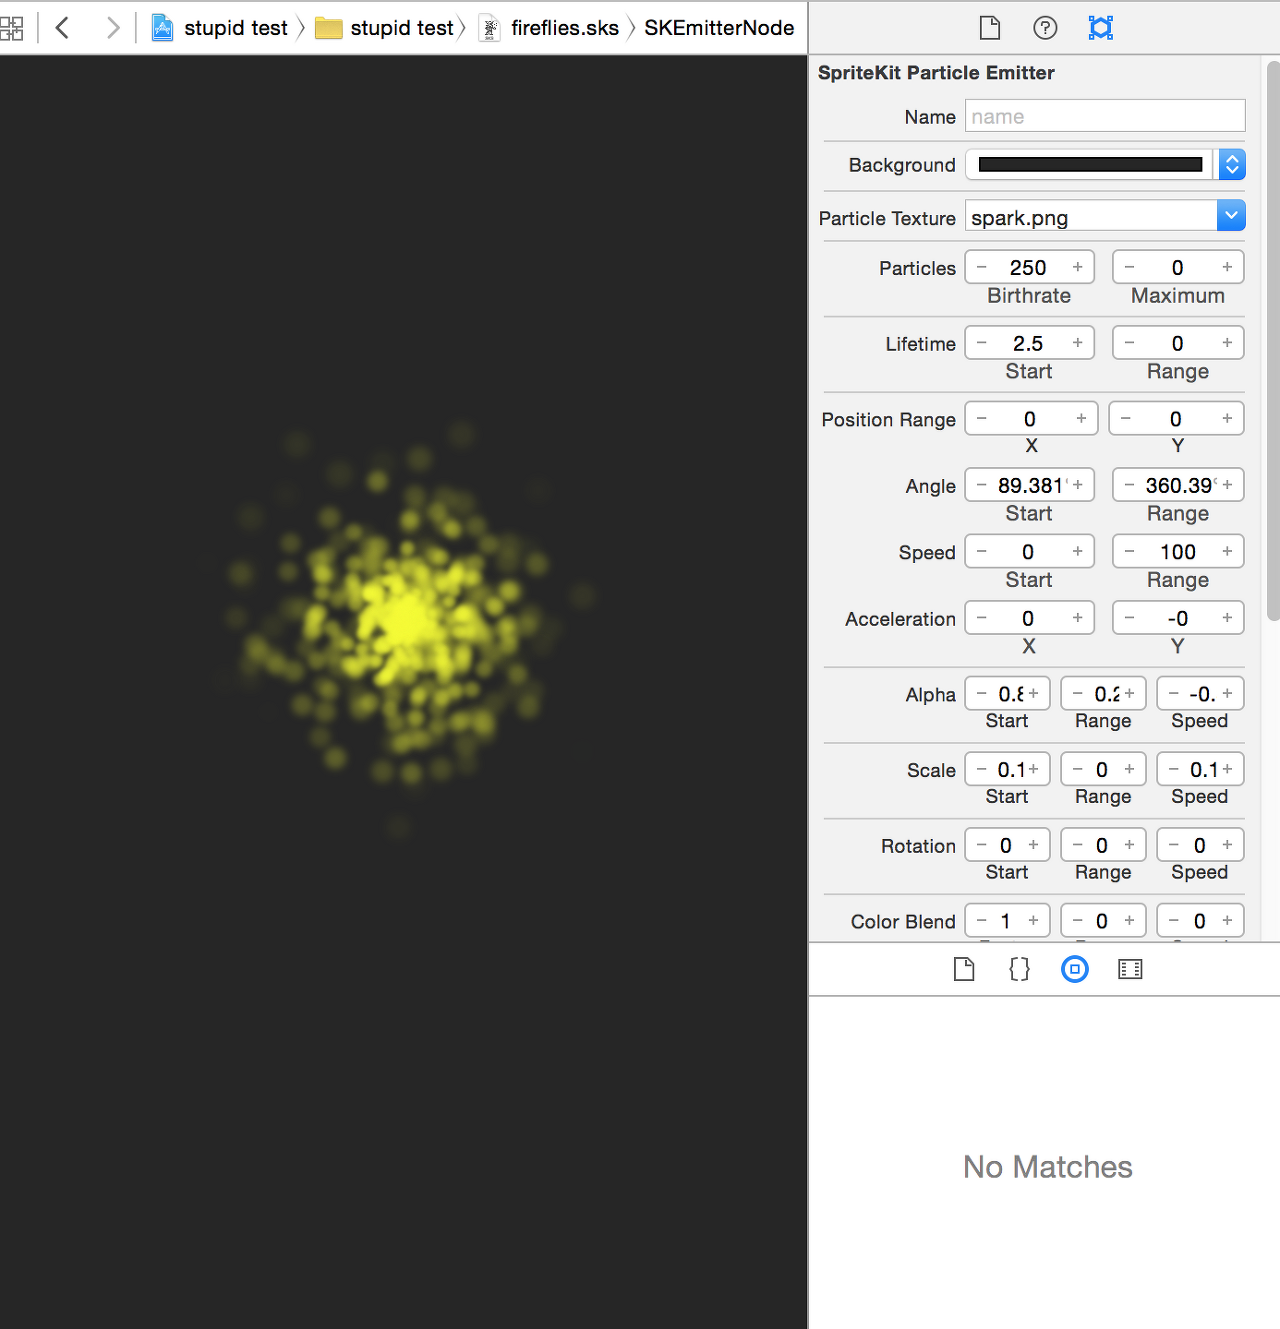The width and height of the screenshot is (1280, 1329).
Task: Click the Birthrate value 250
Action: (x=1028, y=267)
